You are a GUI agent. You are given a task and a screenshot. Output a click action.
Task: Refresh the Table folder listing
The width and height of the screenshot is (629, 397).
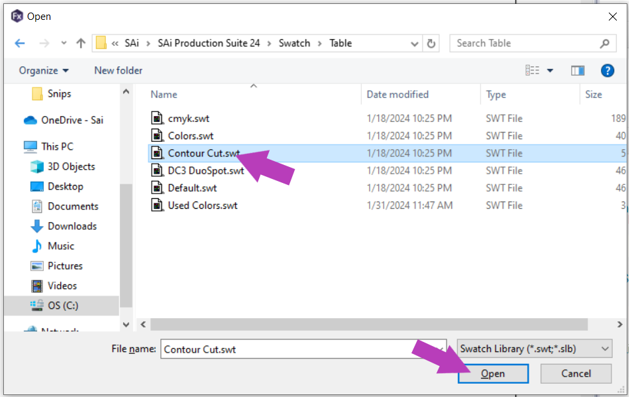[431, 43]
